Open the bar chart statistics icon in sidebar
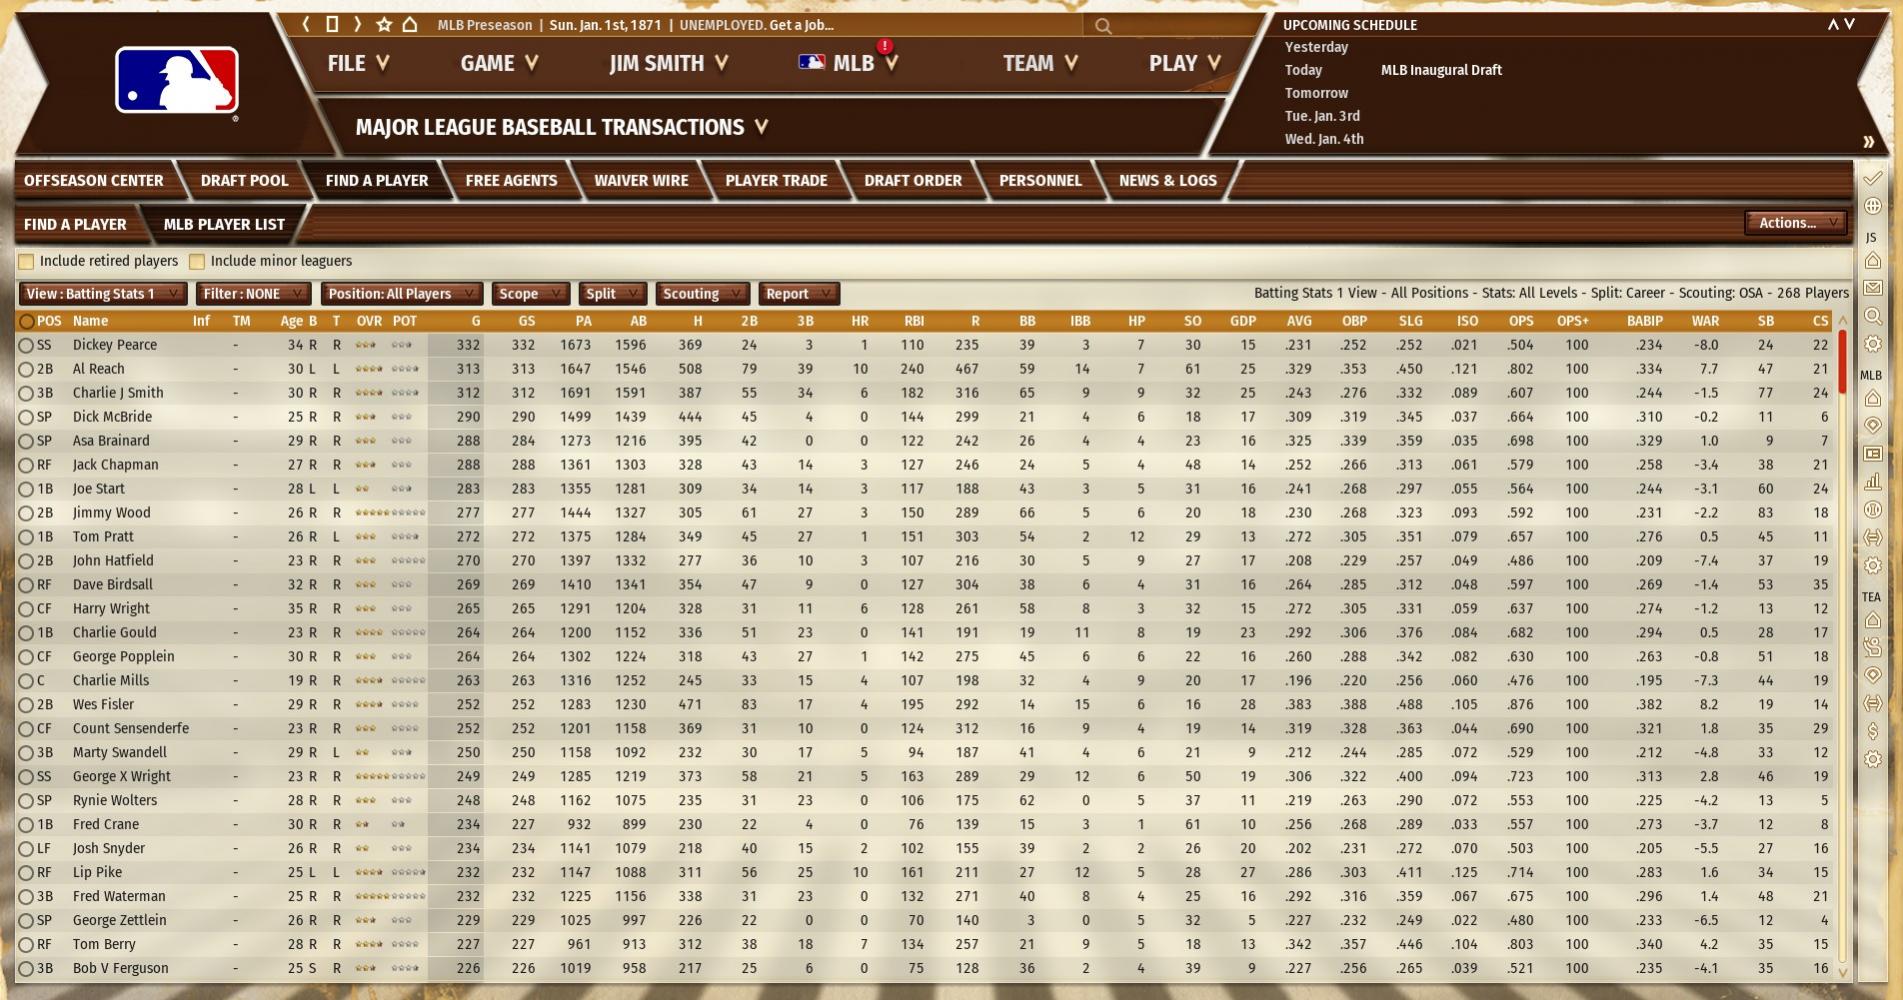This screenshot has height=1000, width=1903. (1873, 482)
